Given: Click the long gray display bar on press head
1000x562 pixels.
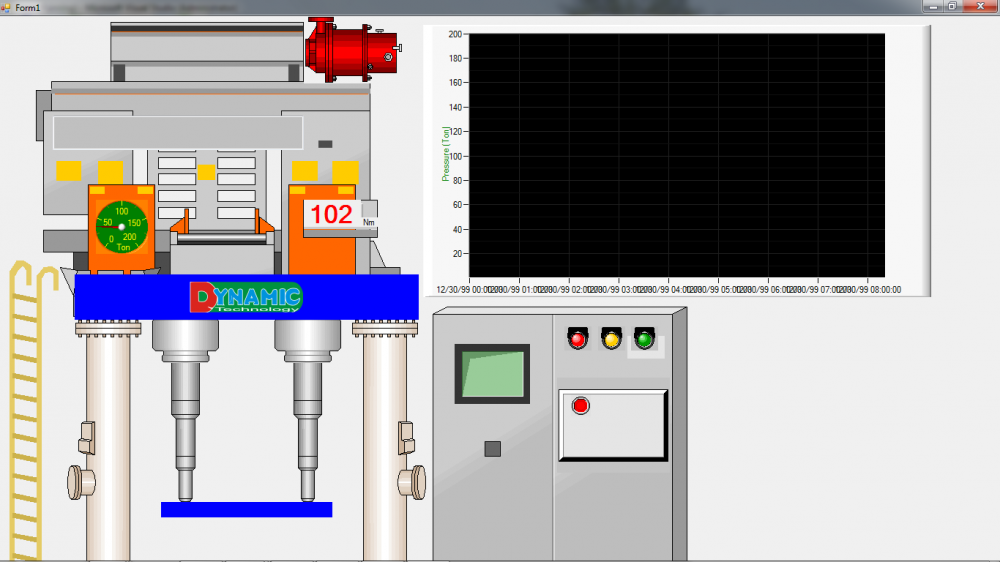Looking at the screenshot, I should [178, 133].
